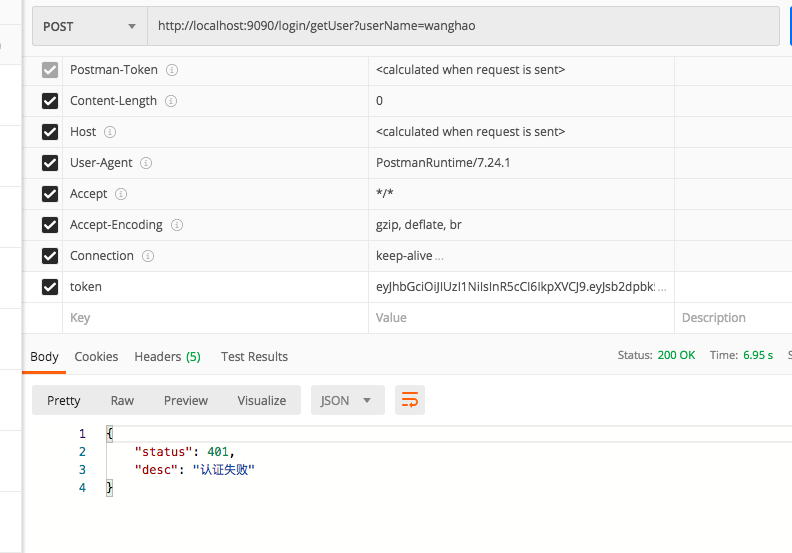Click info icon beside User-Agent

click(x=146, y=163)
